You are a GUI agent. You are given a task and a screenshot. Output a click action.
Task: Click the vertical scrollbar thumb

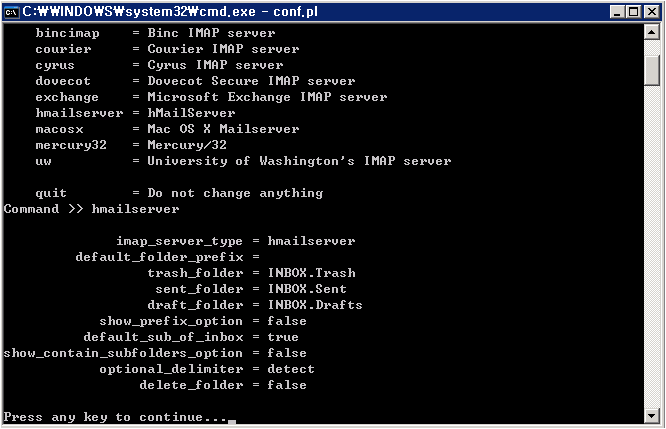pyautogui.click(x=652, y=71)
